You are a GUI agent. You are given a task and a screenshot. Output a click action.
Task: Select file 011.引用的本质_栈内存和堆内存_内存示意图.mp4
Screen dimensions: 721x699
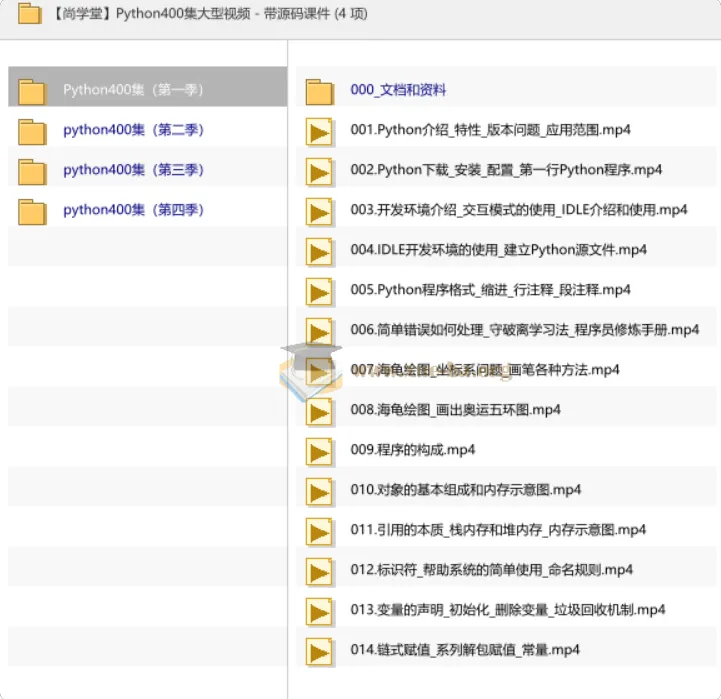[498, 530]
